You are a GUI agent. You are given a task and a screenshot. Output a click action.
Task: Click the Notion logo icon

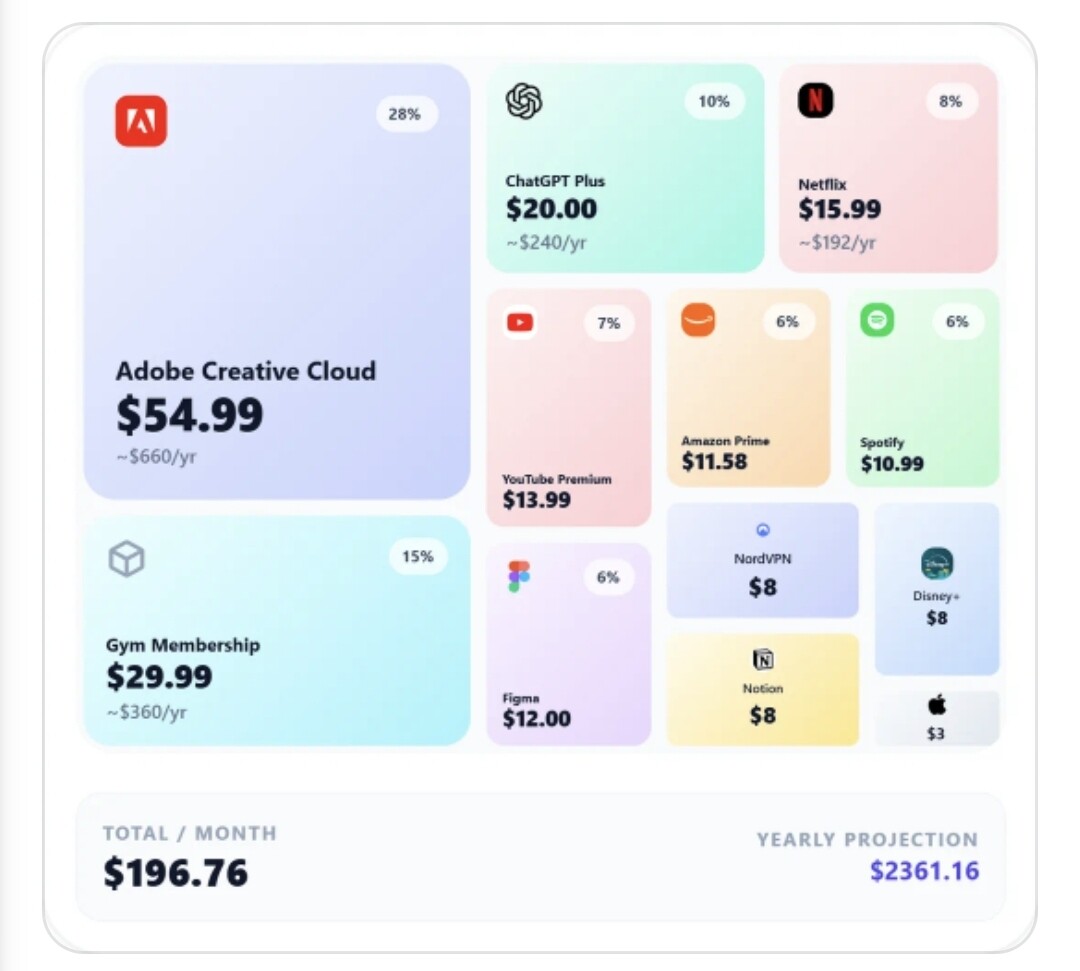[763, 660]
